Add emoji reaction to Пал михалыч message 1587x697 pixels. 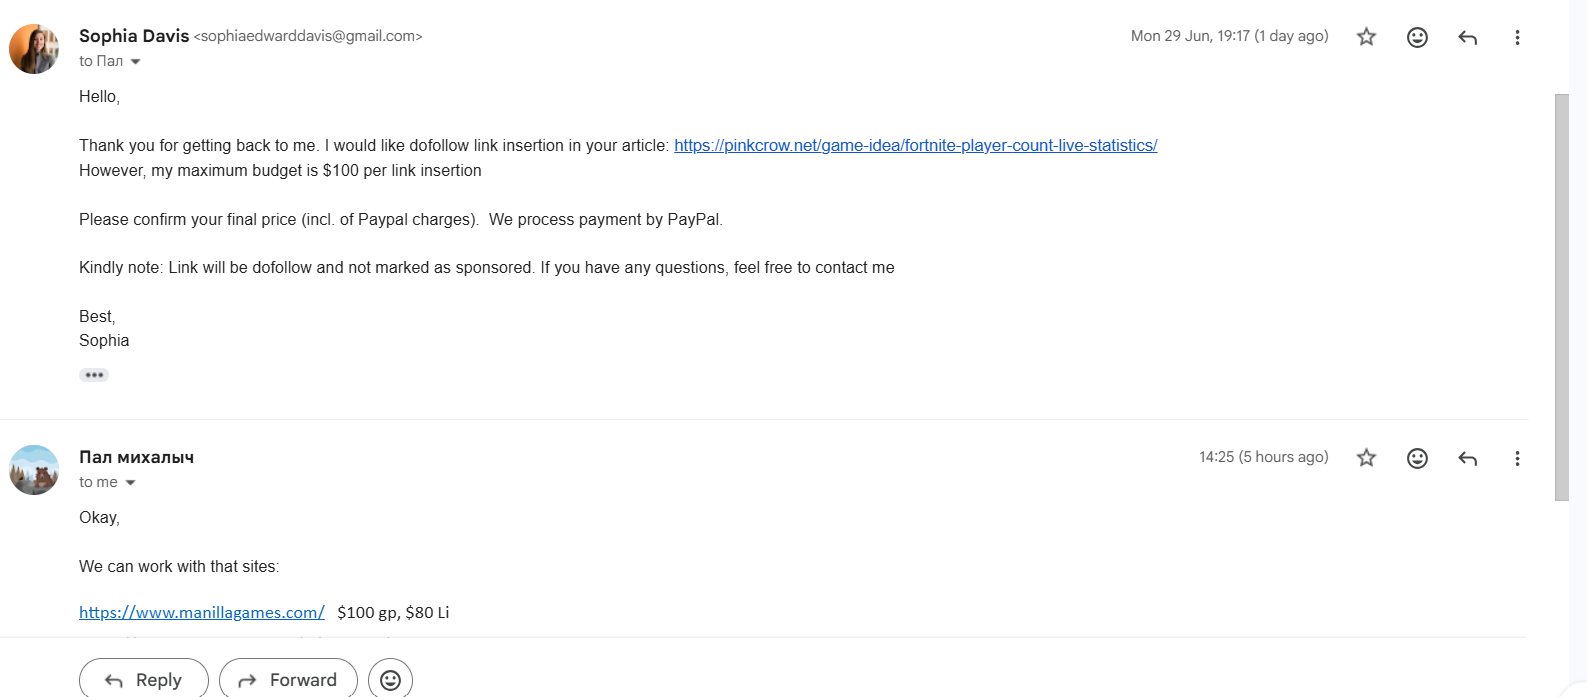1417,458
